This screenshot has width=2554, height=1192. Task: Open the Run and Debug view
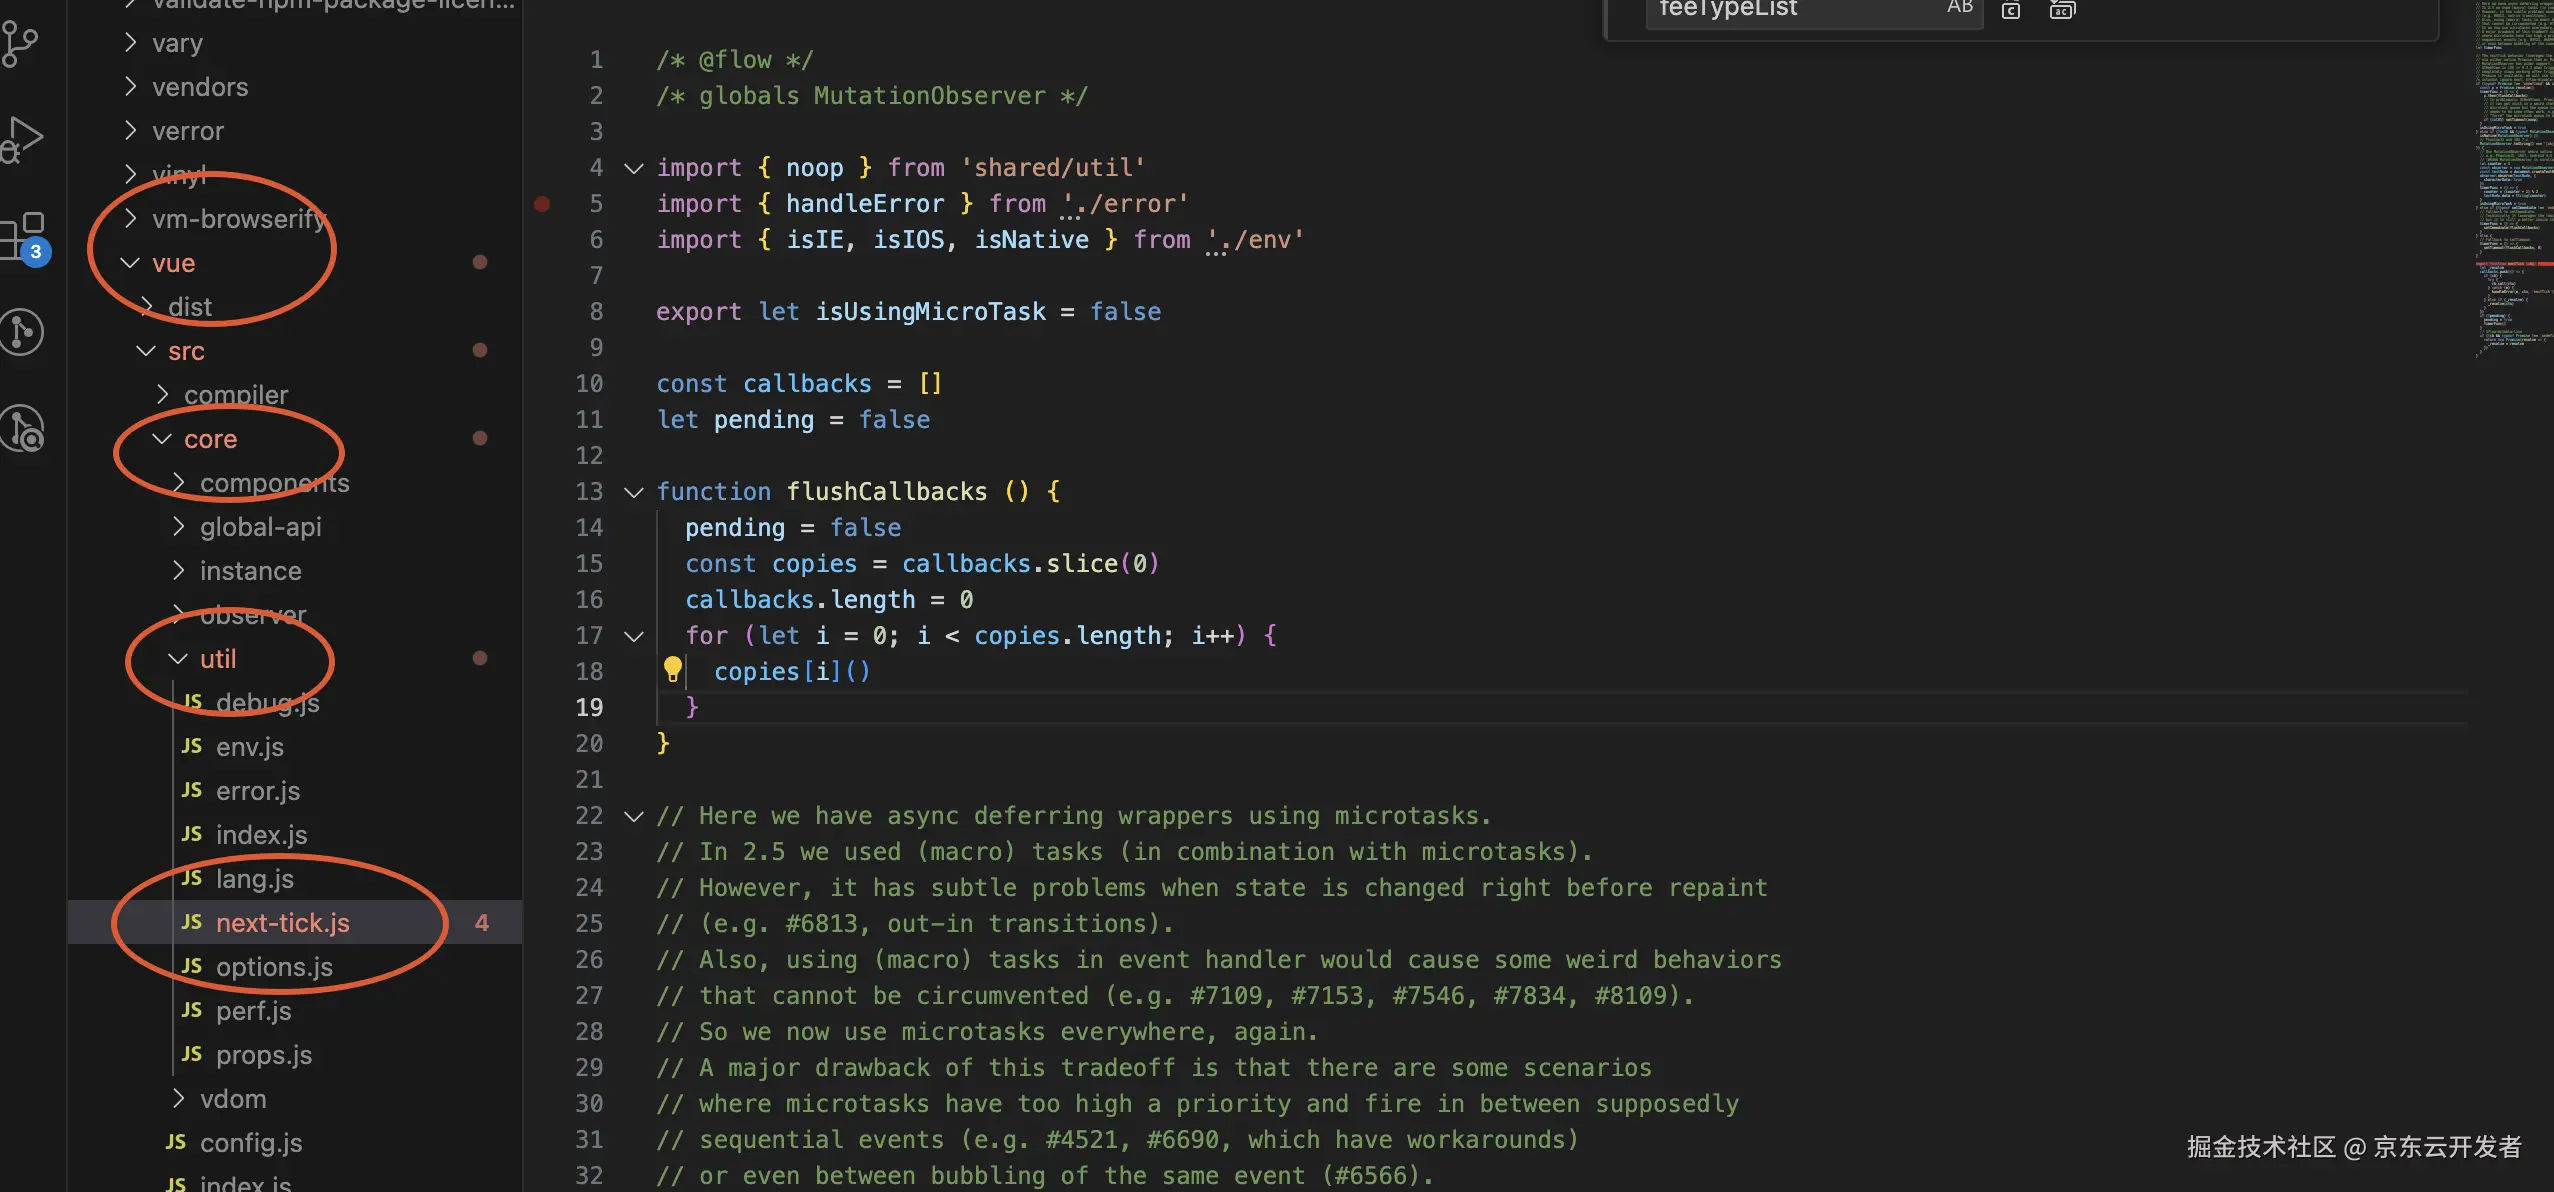click(x=22, y=139)
